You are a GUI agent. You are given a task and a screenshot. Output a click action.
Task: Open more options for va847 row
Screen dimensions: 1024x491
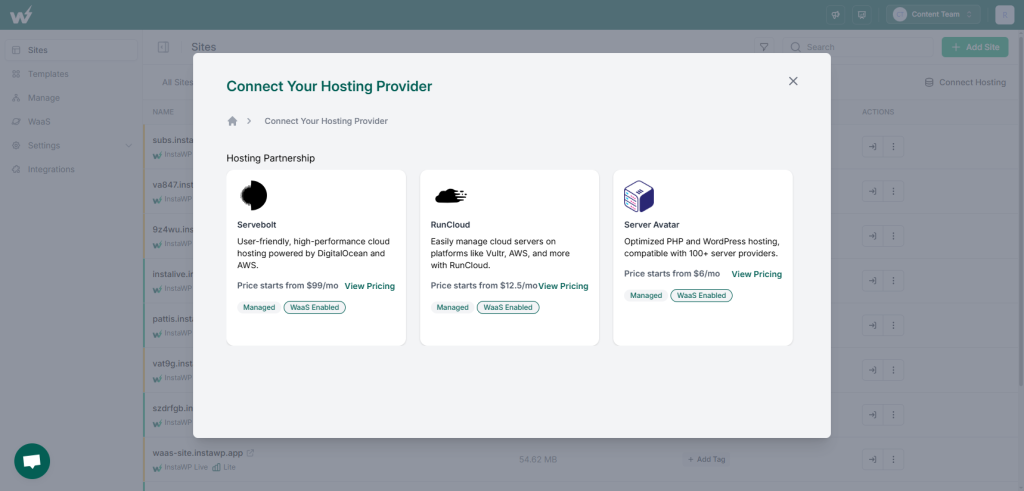893,191
